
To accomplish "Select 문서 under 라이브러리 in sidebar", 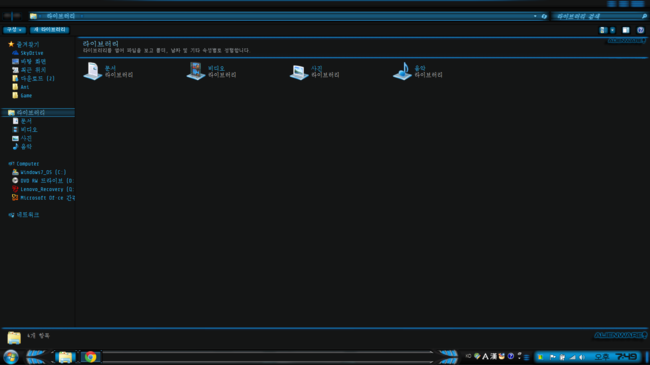I will [22, 121].
